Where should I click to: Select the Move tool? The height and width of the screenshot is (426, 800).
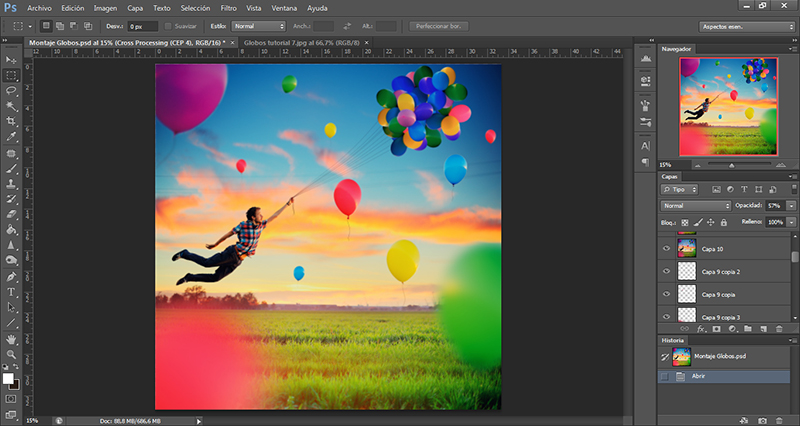(x=11, y=60)
